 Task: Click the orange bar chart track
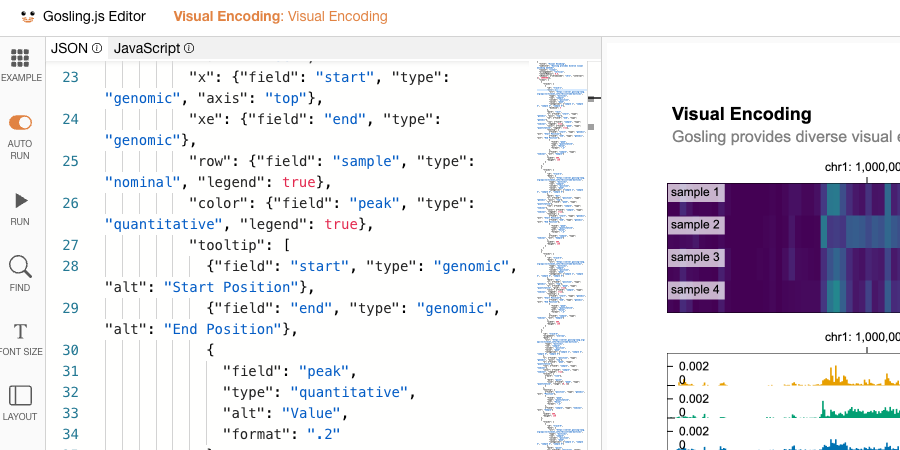pos(800,376)
